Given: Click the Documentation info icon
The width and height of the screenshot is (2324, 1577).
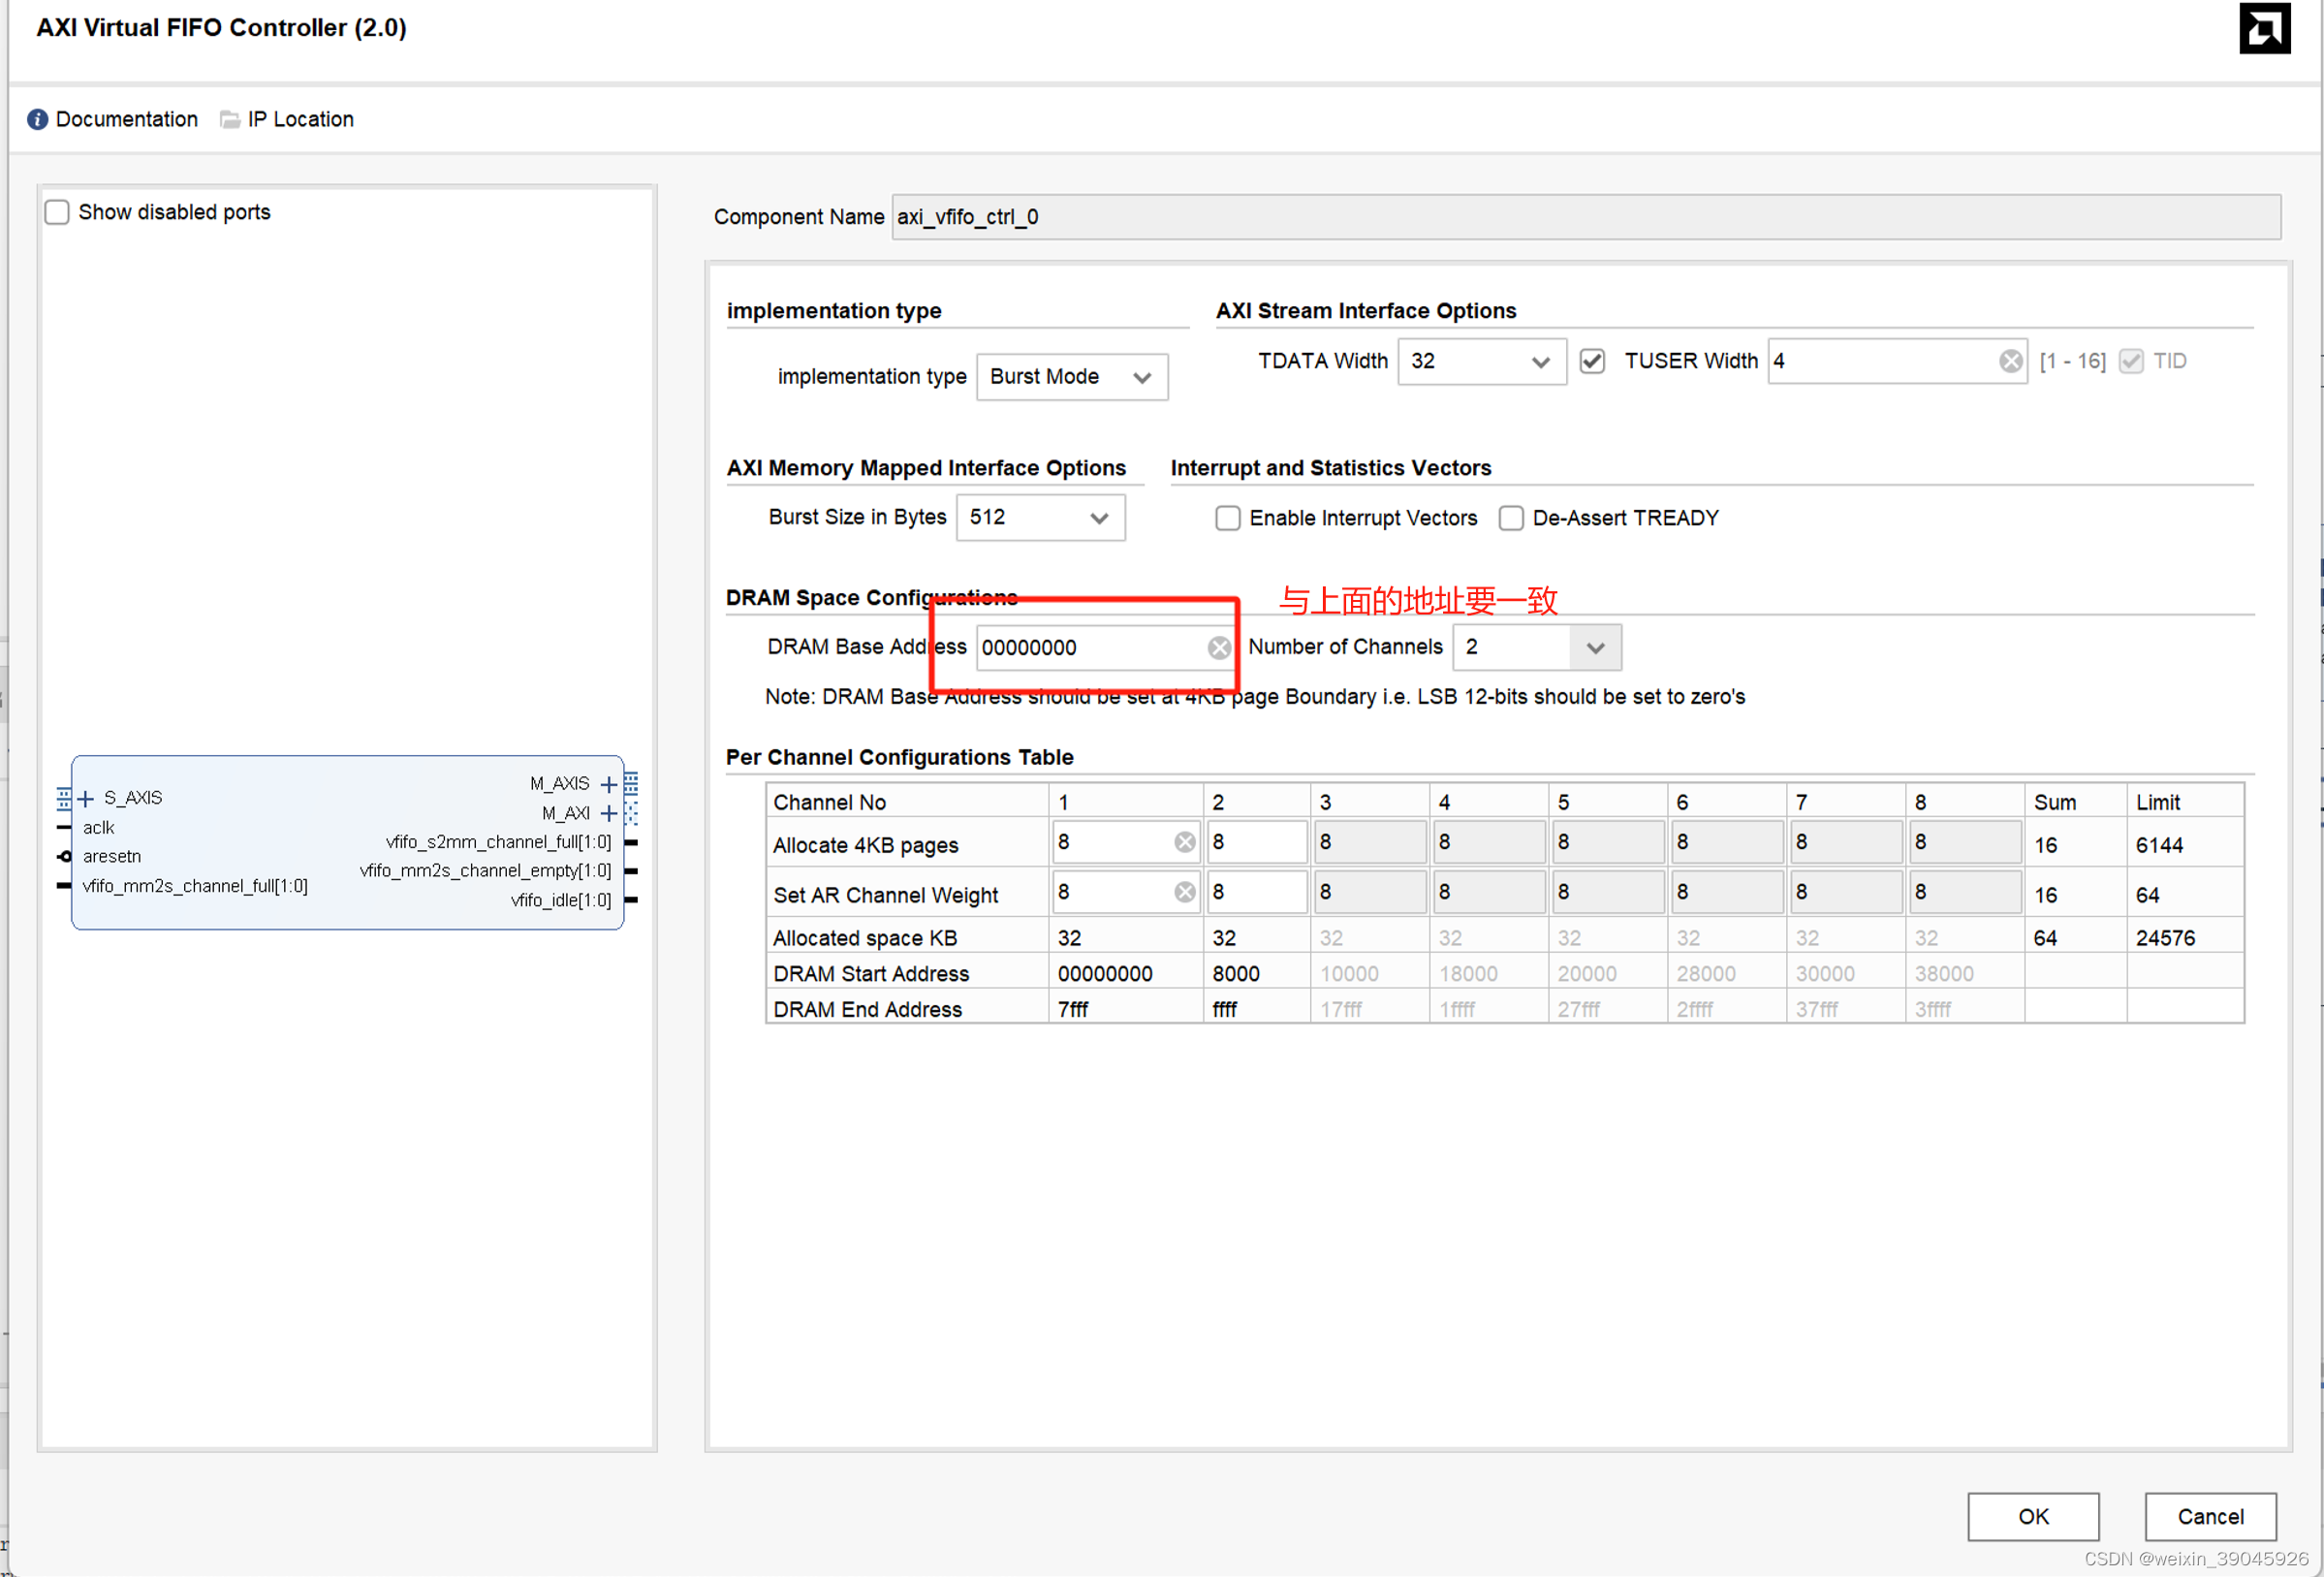Looking at the screenshot, I should [x=37, y=120].
